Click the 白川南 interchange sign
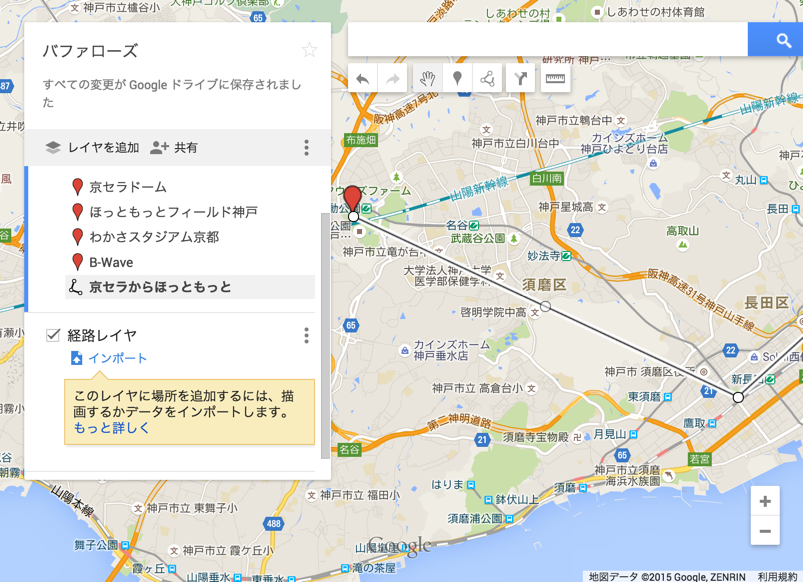 547,178
